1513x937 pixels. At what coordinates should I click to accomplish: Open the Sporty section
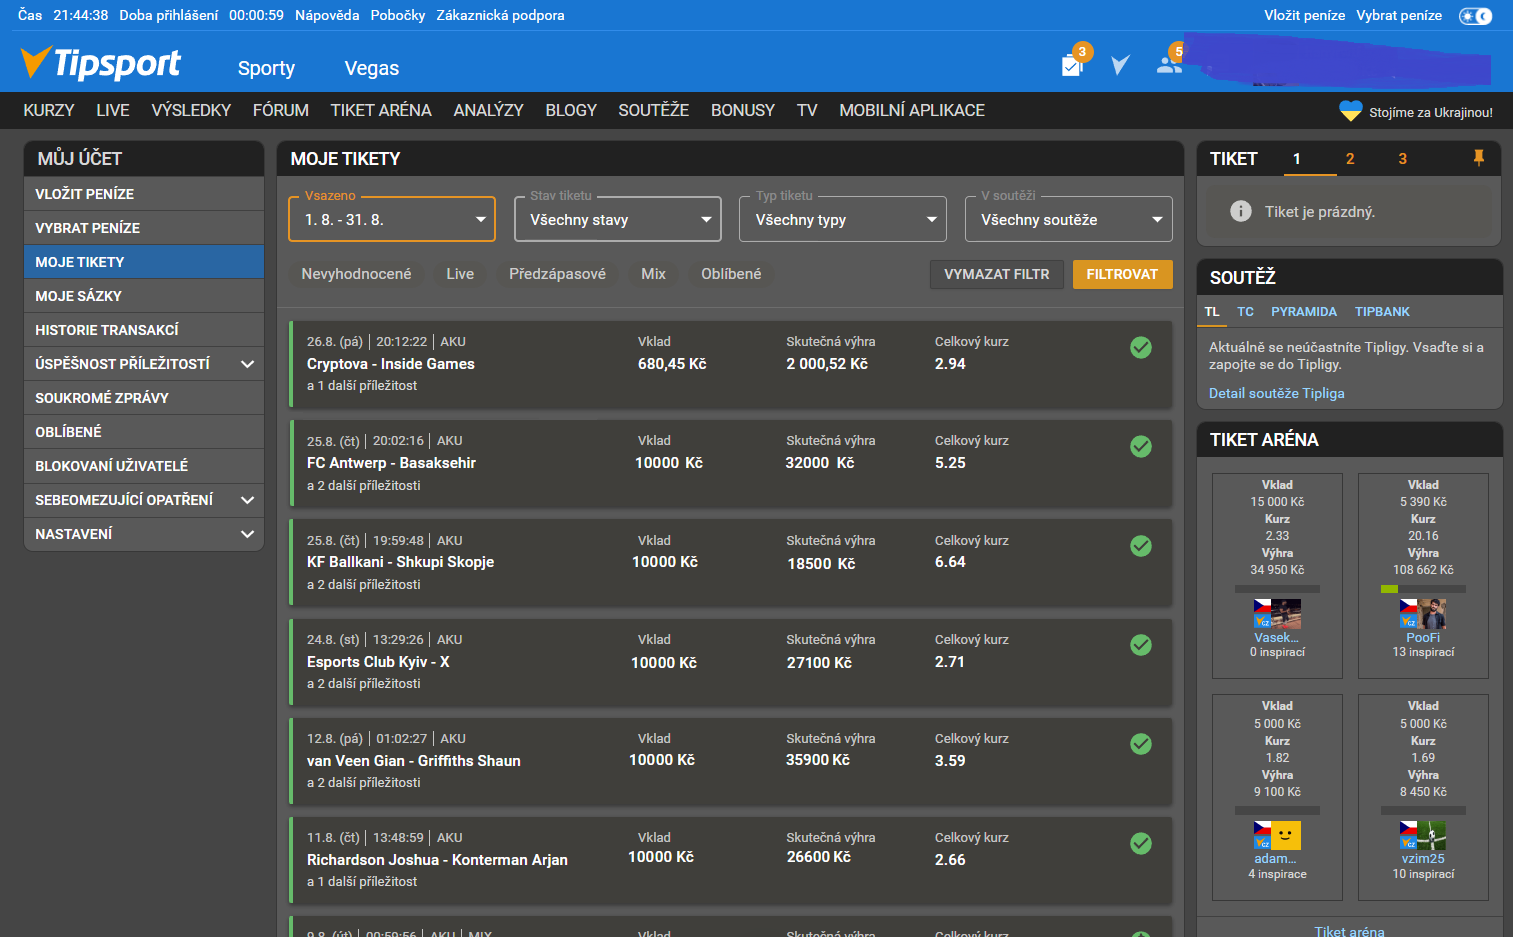pos(266,68)
